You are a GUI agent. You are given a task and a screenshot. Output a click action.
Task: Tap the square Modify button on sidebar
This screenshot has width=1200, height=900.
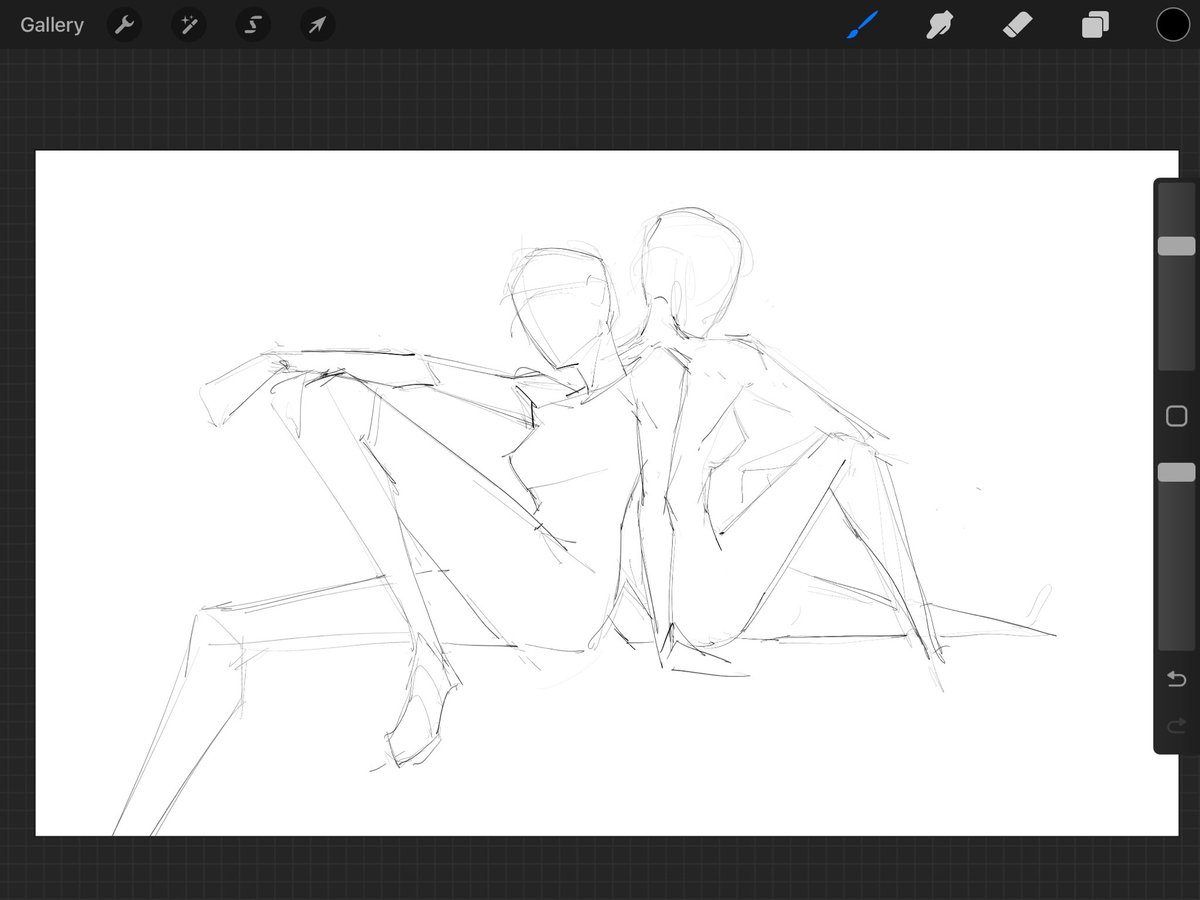pos(1177,416)
